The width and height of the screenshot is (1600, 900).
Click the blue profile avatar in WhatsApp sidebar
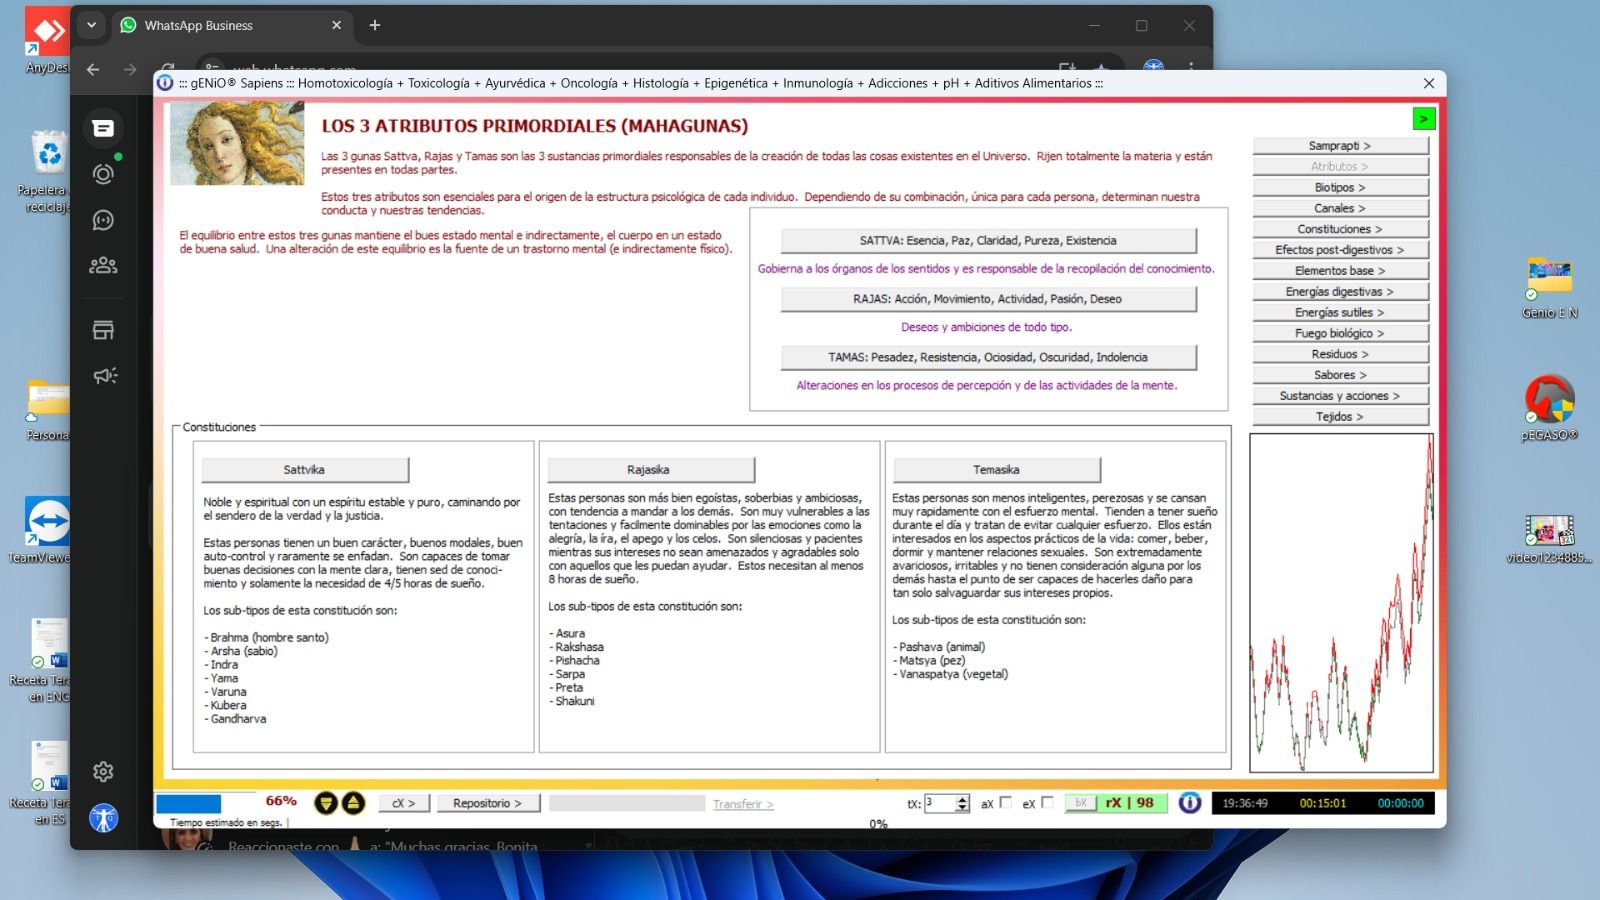click(x=104, y=818)
